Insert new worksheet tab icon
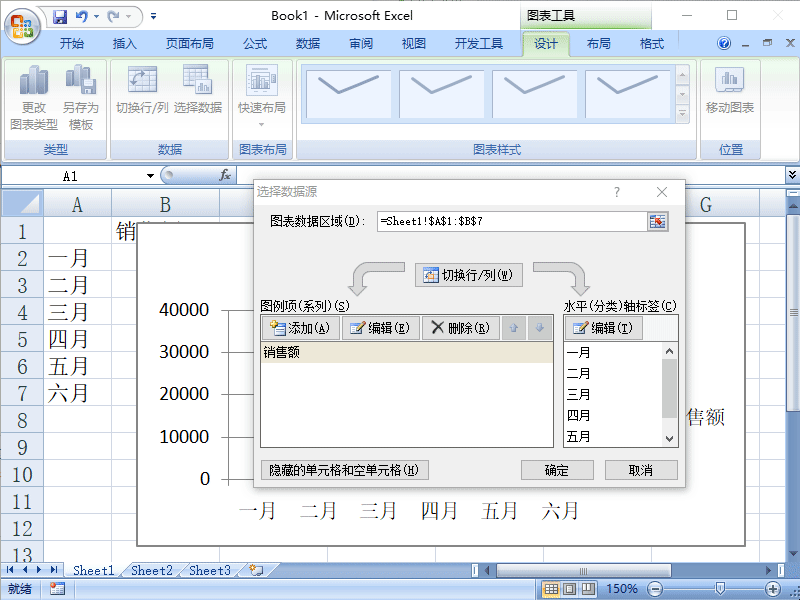This screenshot has width=800, height=600. point(257,570)
